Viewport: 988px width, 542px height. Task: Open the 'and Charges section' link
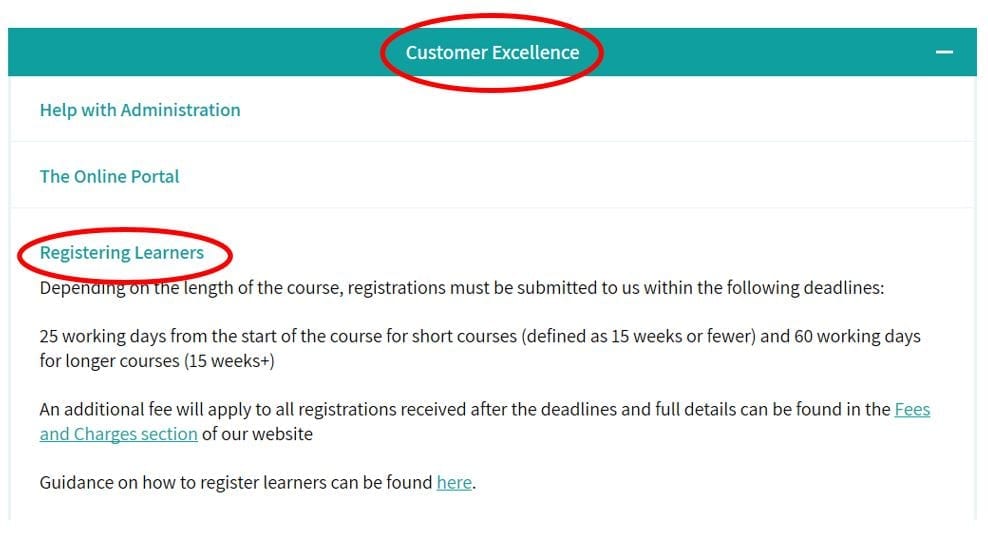118,434
